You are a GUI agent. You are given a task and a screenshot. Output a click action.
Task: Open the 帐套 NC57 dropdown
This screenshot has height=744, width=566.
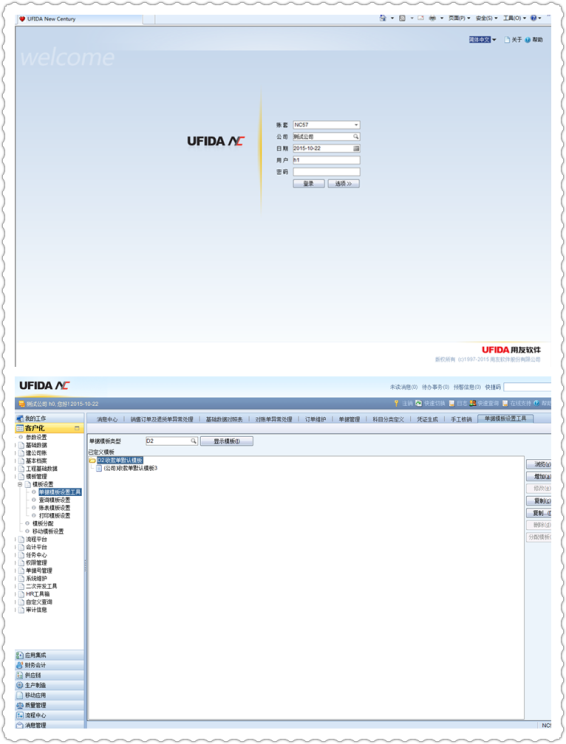(356, 125)
